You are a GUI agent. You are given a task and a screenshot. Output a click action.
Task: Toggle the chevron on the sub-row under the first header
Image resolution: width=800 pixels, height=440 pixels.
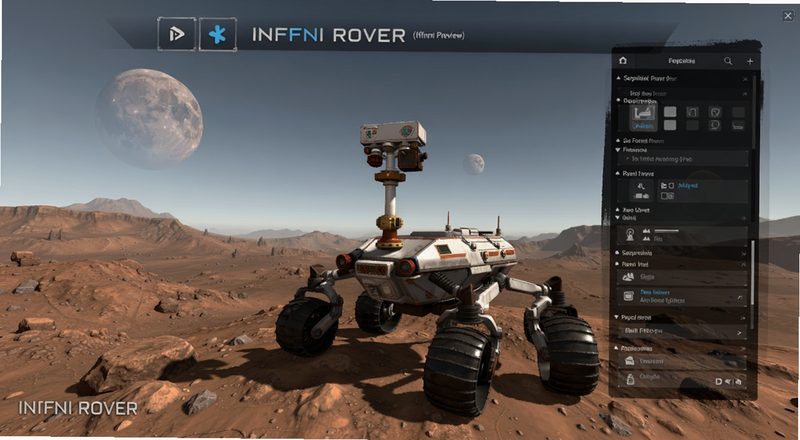(745, 94)
